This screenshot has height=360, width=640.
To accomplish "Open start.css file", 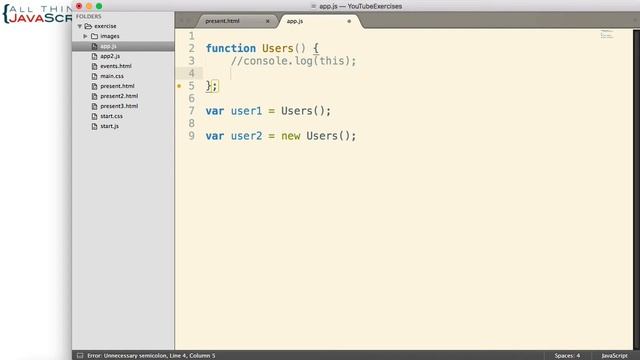I will [x=111, y=116].
